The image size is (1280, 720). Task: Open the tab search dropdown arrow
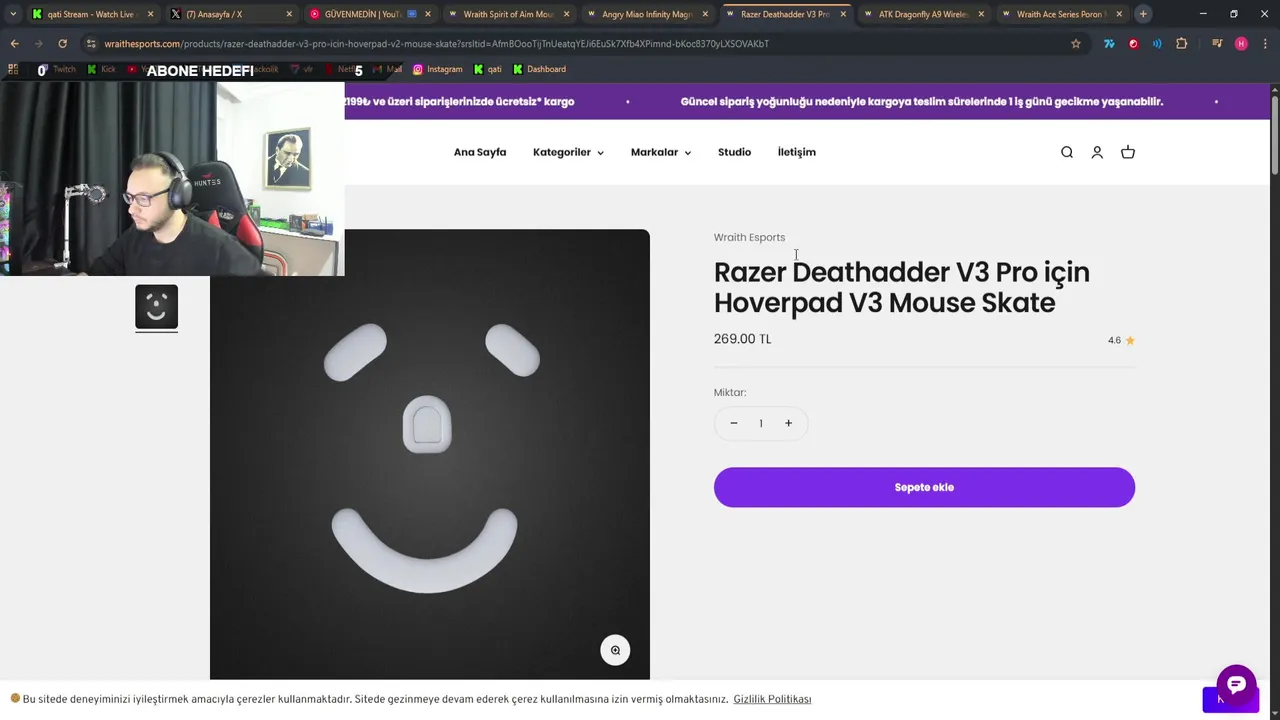tap(13, 14)
